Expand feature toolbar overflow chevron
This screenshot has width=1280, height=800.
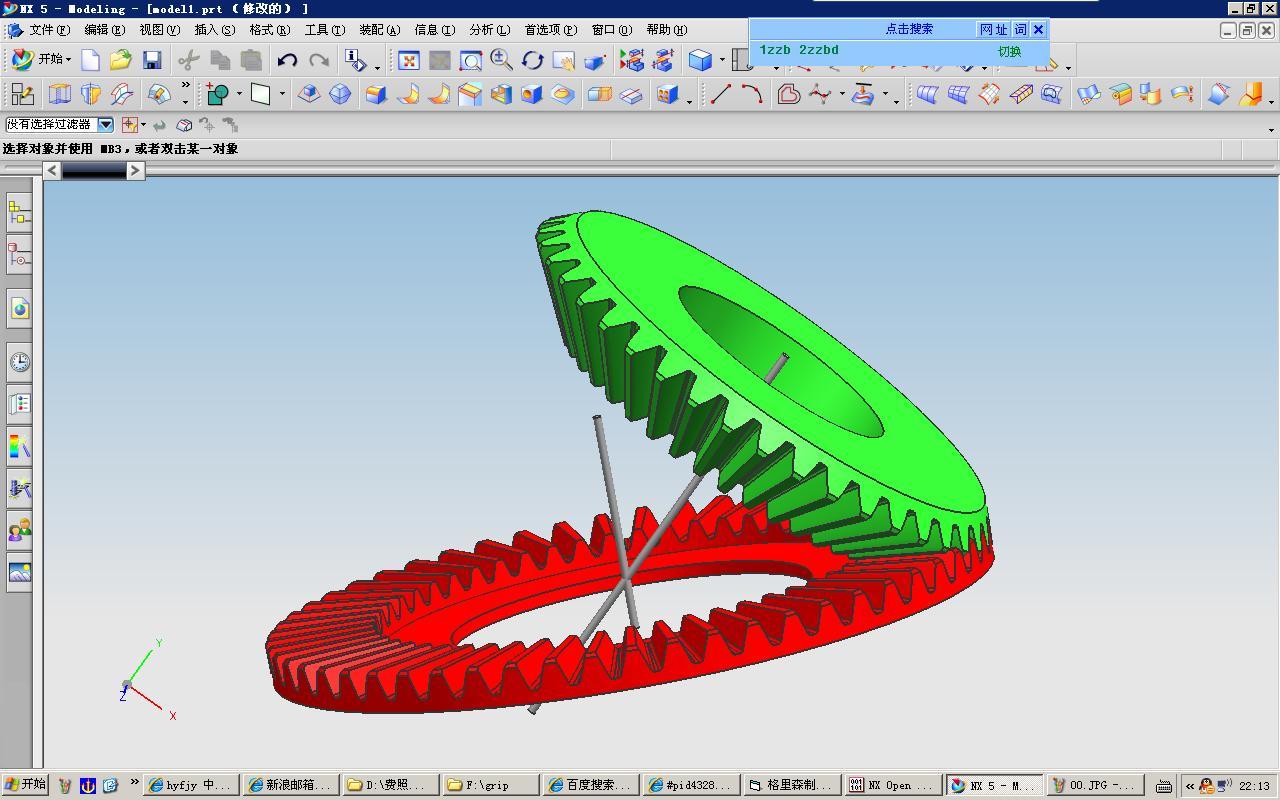pyautogui.click(x=185, y=87)
